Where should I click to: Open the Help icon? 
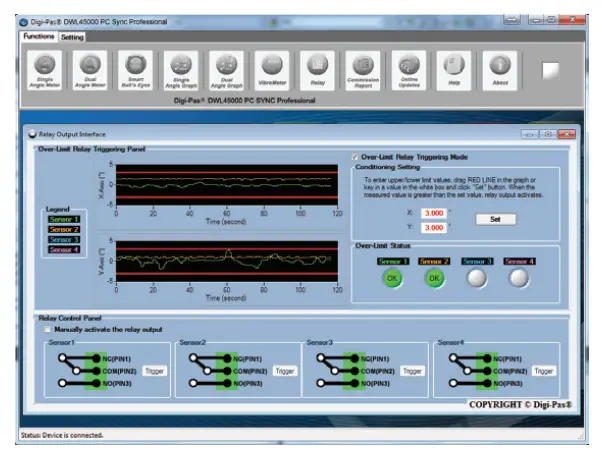(454, 71)
